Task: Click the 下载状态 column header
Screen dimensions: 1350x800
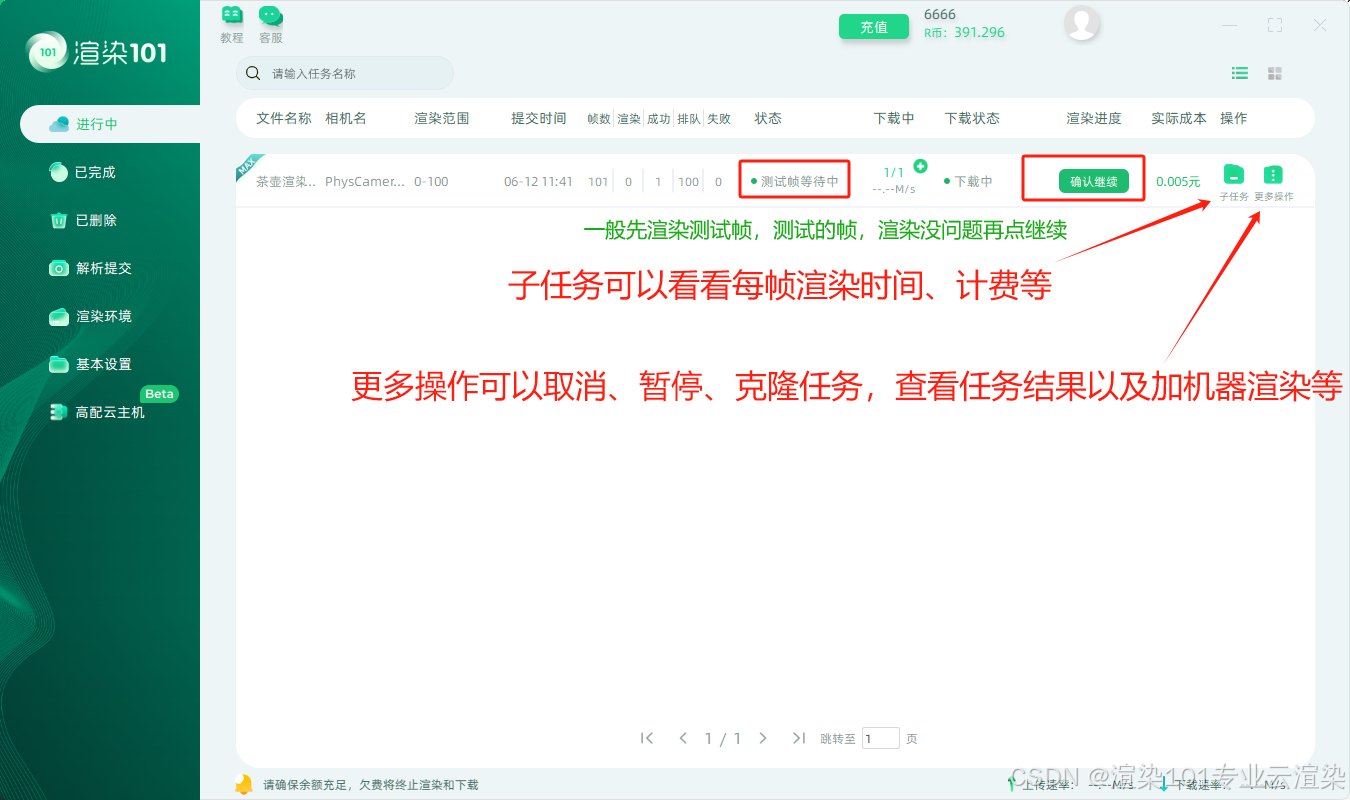Action: (972, 118)
